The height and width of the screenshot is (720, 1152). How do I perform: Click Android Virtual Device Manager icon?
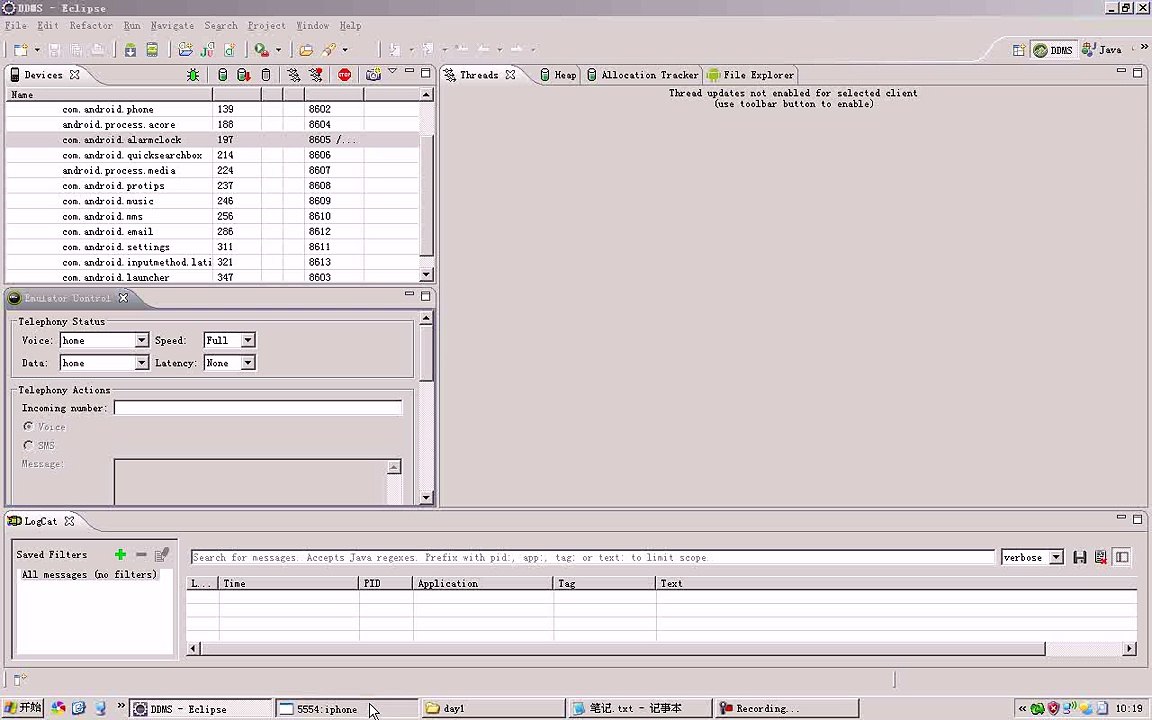pyautogui.click(x=152, y=50)
